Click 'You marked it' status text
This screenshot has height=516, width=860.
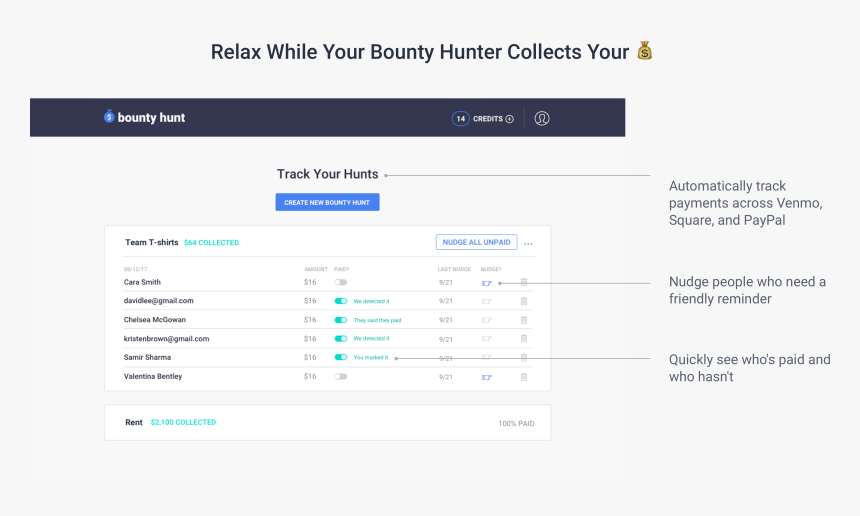(x=371, y=358)
